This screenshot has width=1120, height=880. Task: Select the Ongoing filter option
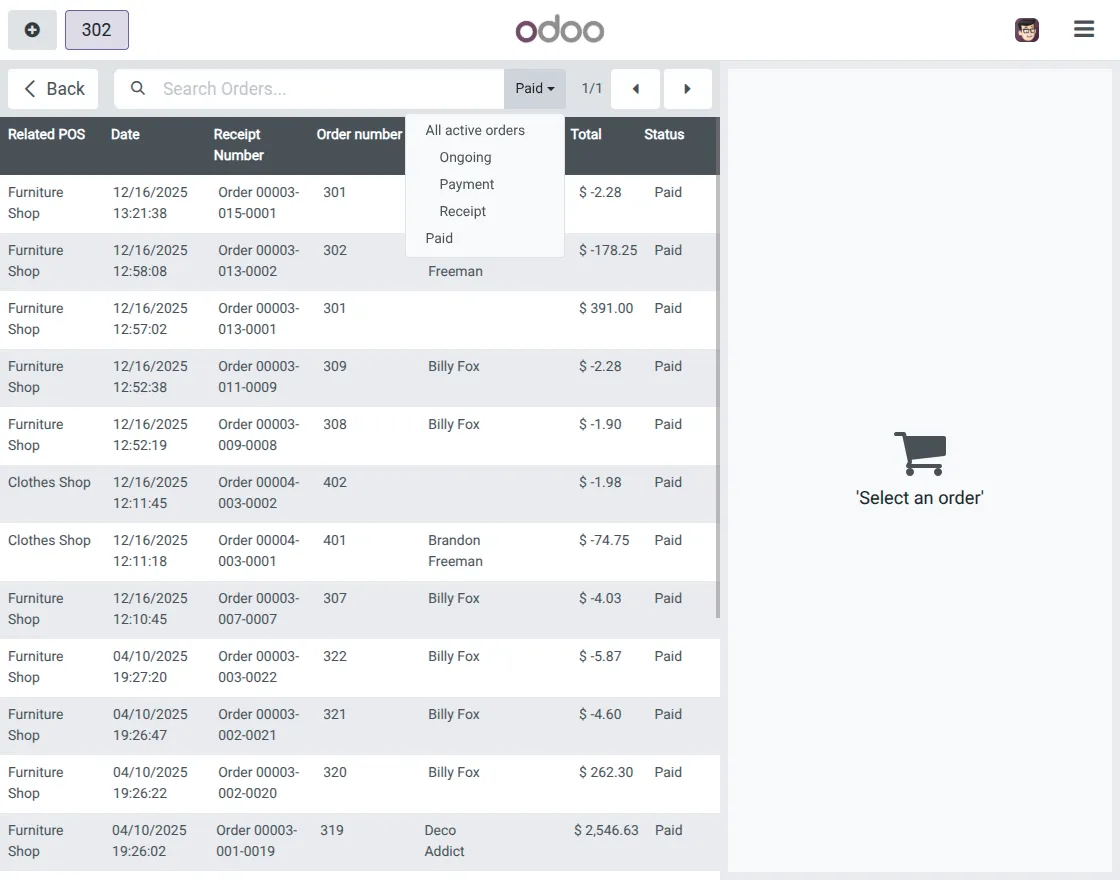(x=464, y=157)
